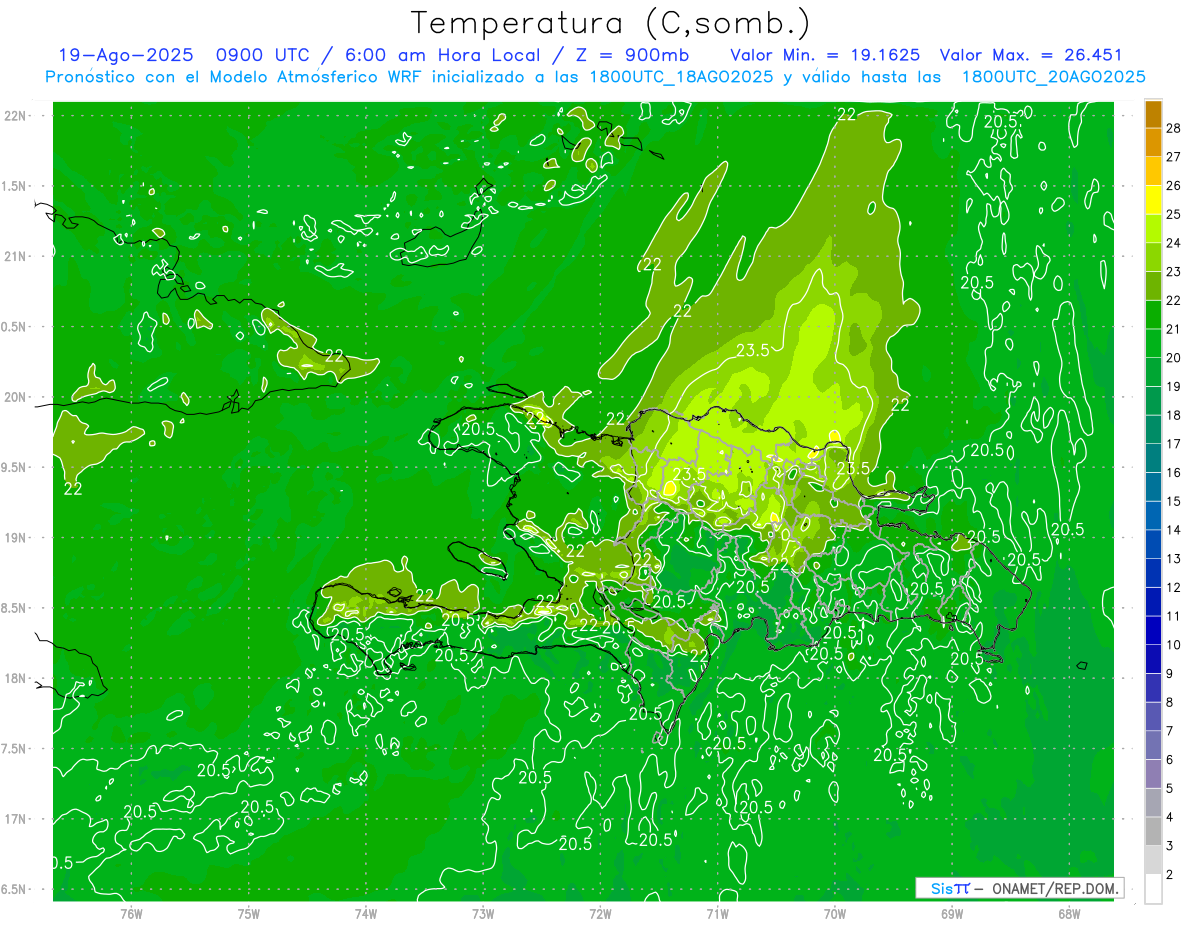Viewport: 1200px width, 927px height.
Task: Click the 22N latitude axis label
Action: [15, 116]
